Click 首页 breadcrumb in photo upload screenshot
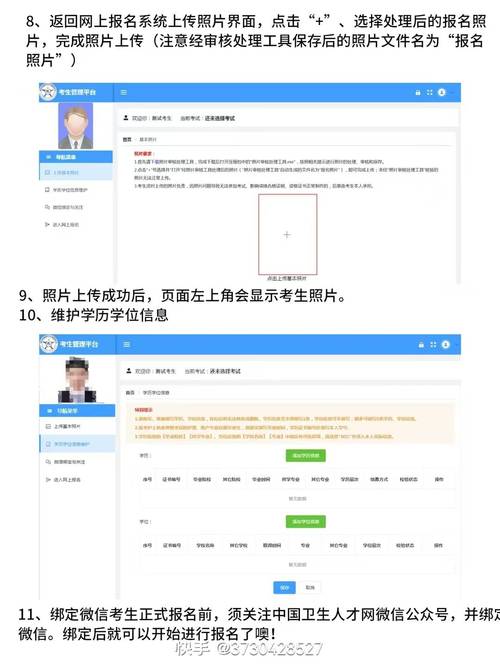Viewport: 500px width, 667px height. [x=127, y=140]
